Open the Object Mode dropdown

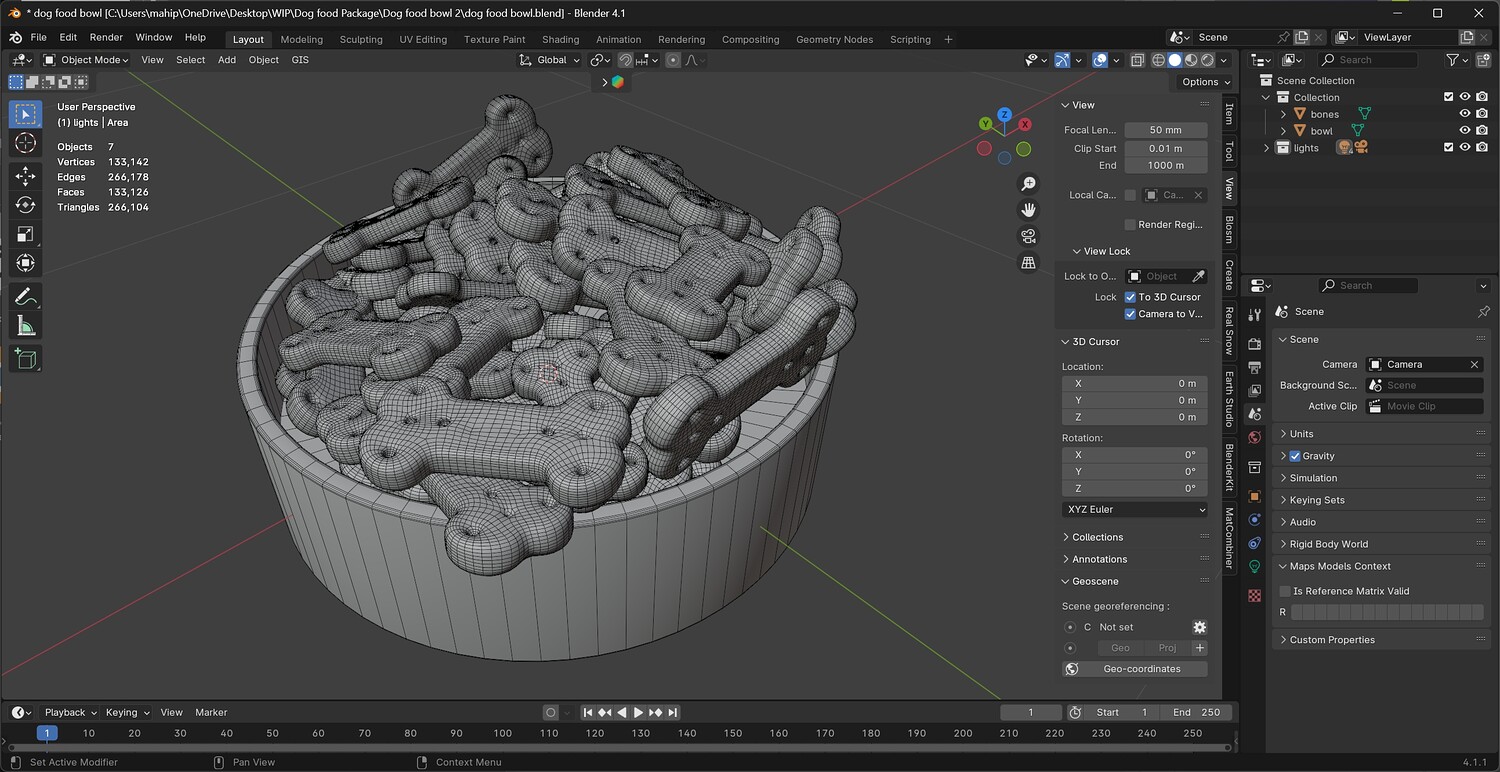(x=87, y=60)
